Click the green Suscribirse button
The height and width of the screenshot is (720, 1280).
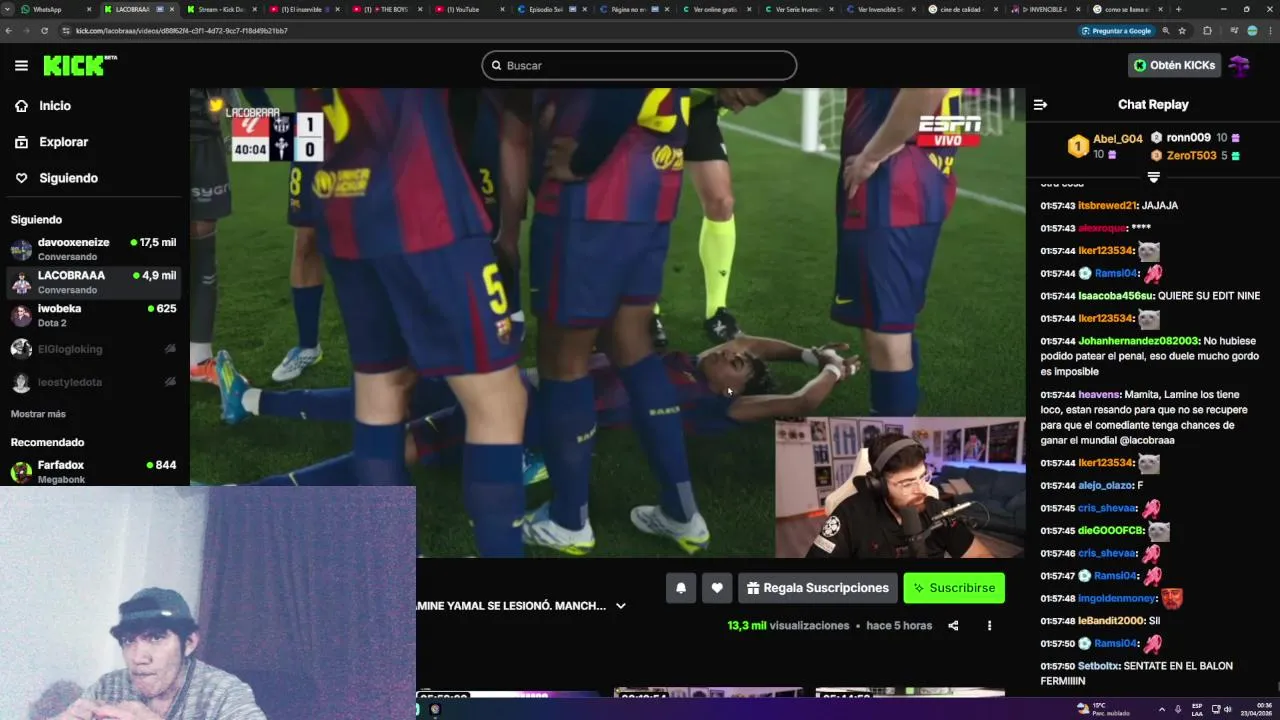(x=954, y=588)
